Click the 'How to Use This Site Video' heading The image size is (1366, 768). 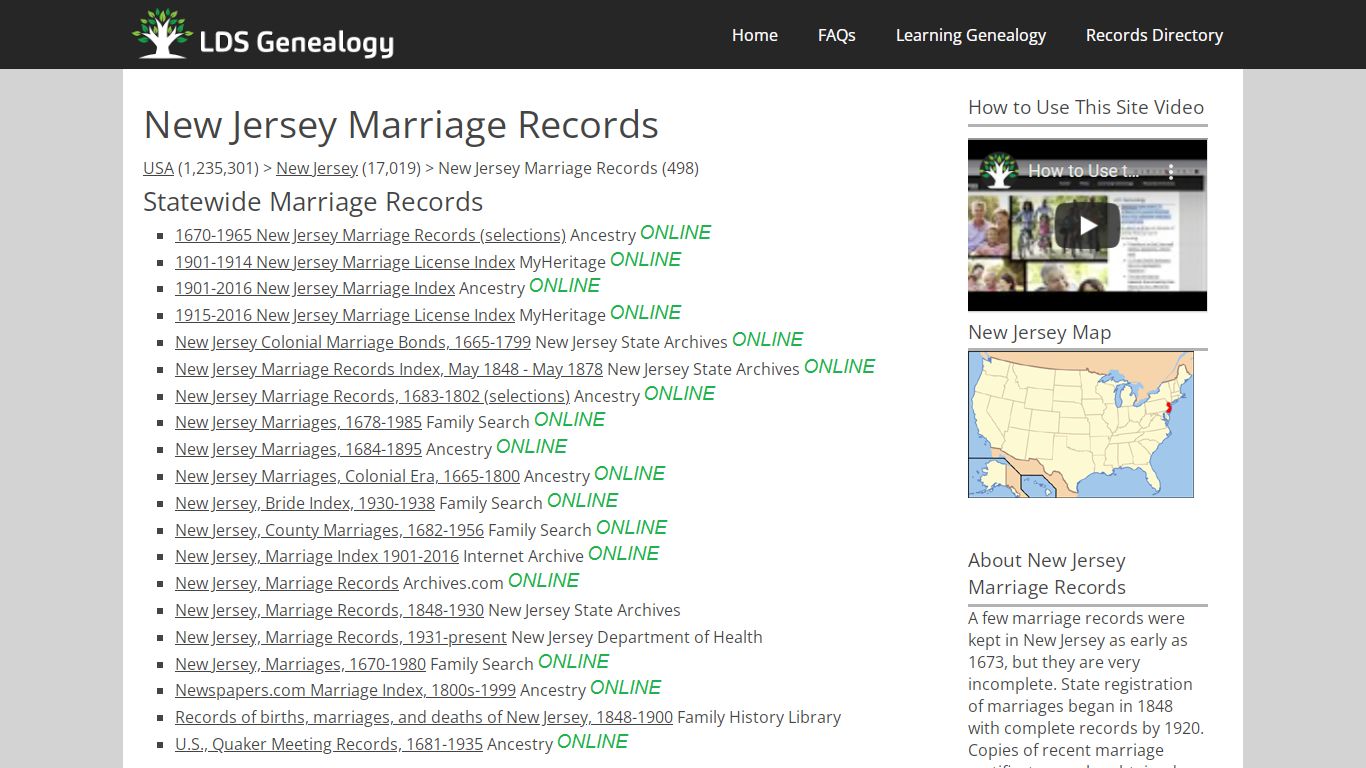[x=1086, y=107]
